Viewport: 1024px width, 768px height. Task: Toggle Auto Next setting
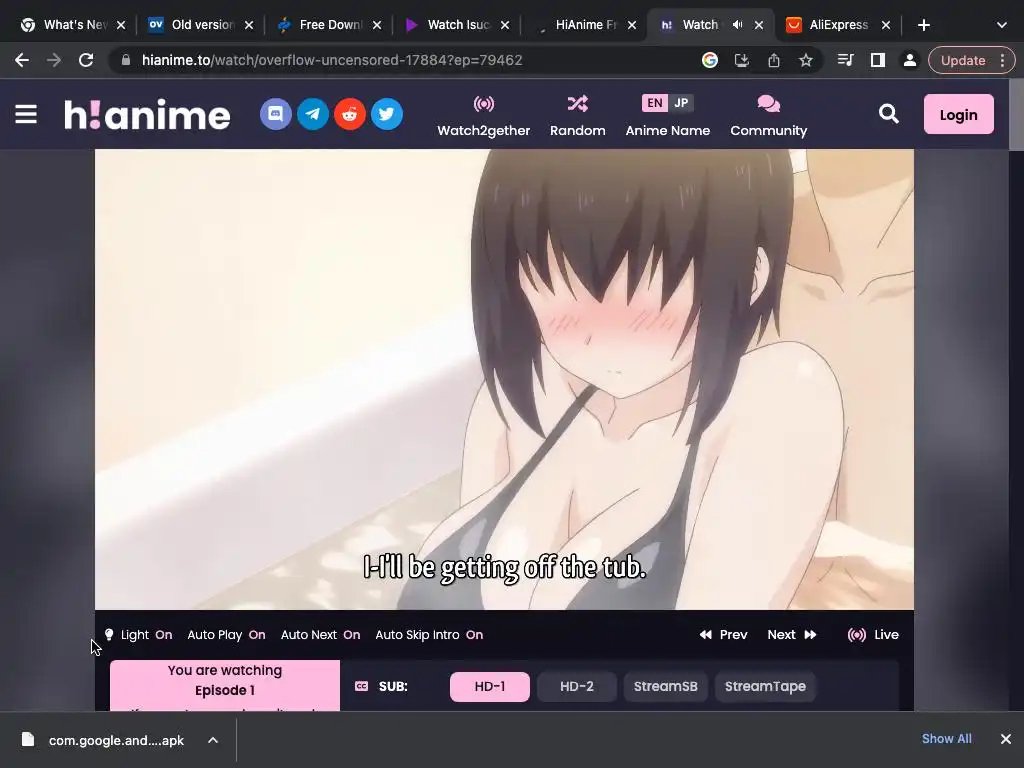(x=320, y=635)
